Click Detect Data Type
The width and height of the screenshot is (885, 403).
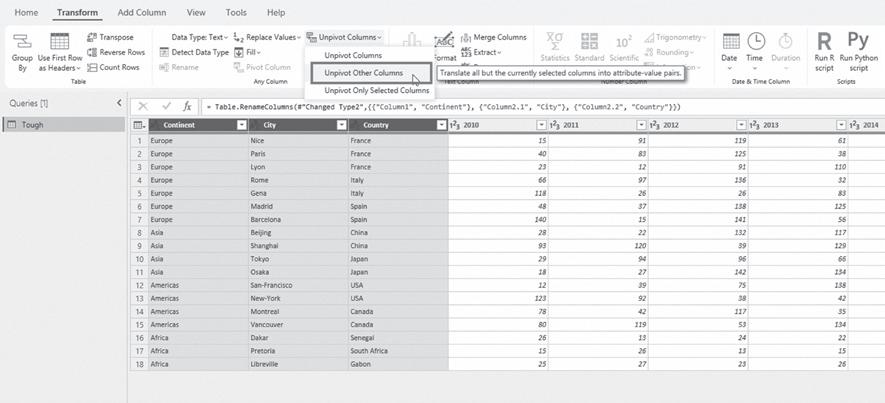tap(194, 52)
